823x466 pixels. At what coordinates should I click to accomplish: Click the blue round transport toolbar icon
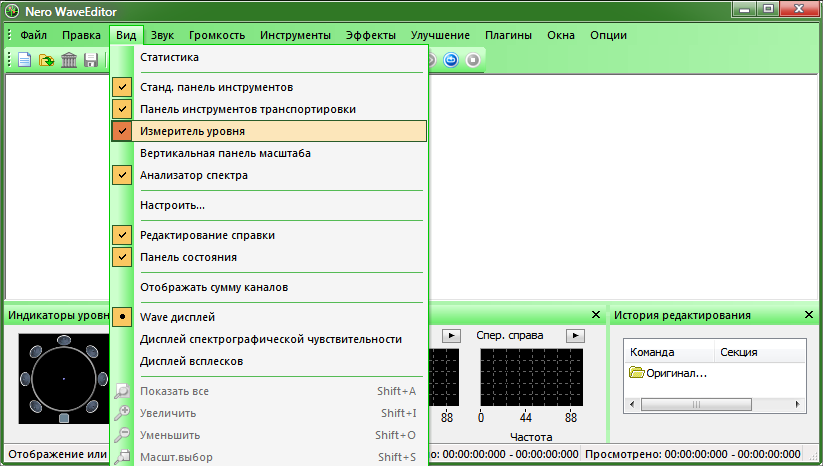452,60
